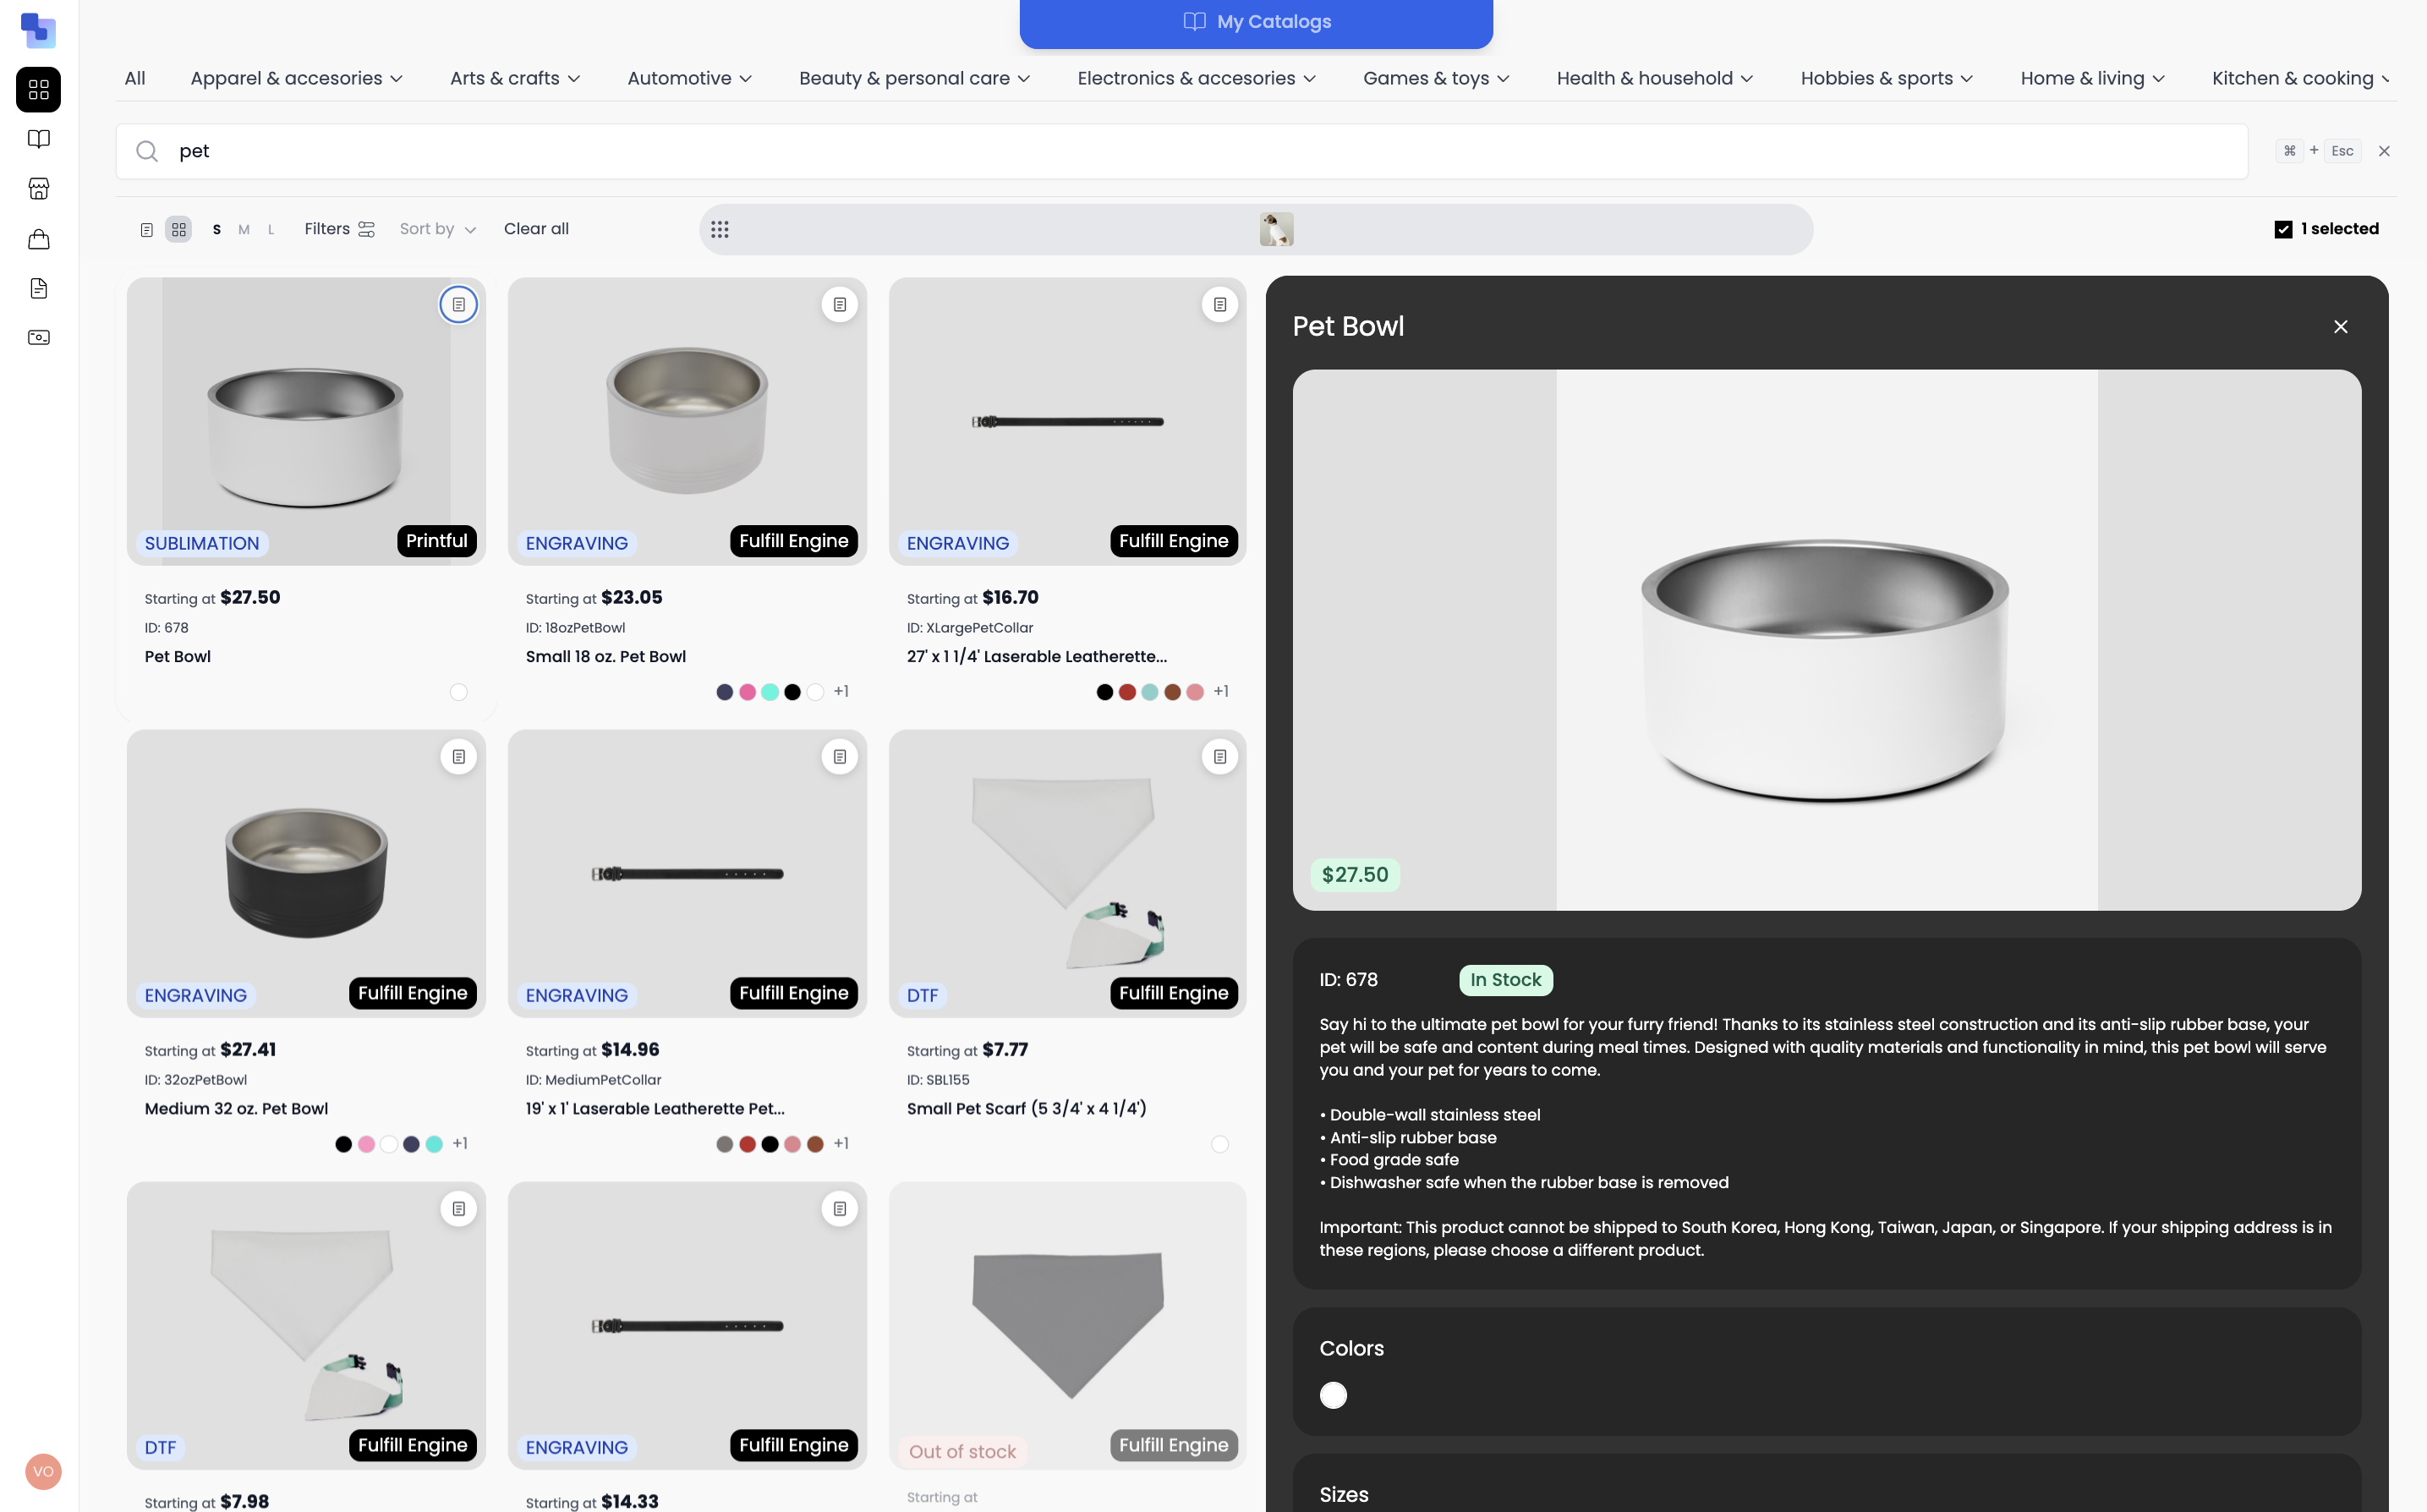Open the billing card icon in sidebar

pyautogui.click(x=38, y=337)
